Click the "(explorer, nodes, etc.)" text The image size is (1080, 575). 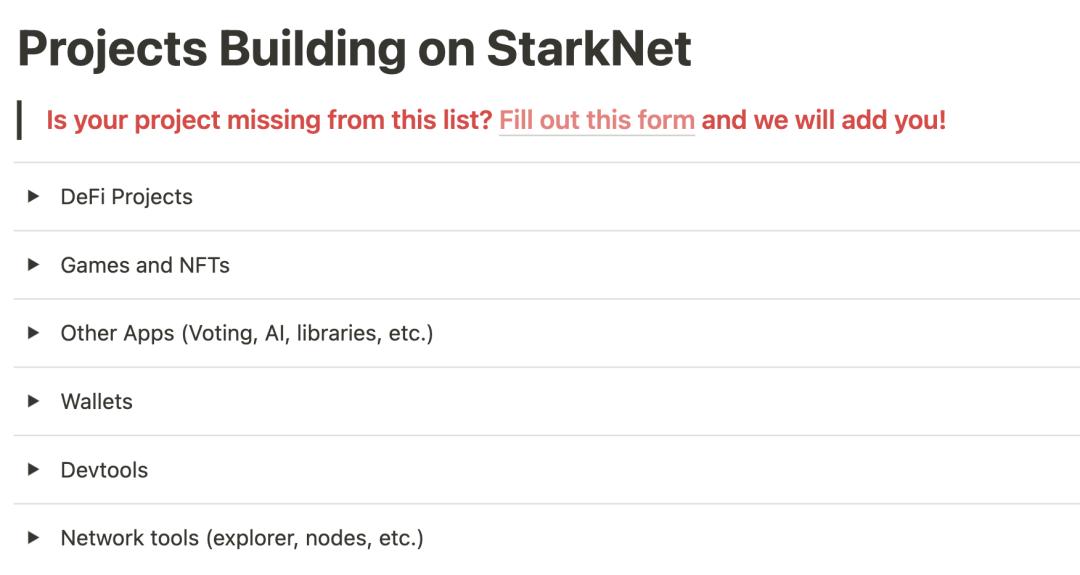(x=314, y=538)
